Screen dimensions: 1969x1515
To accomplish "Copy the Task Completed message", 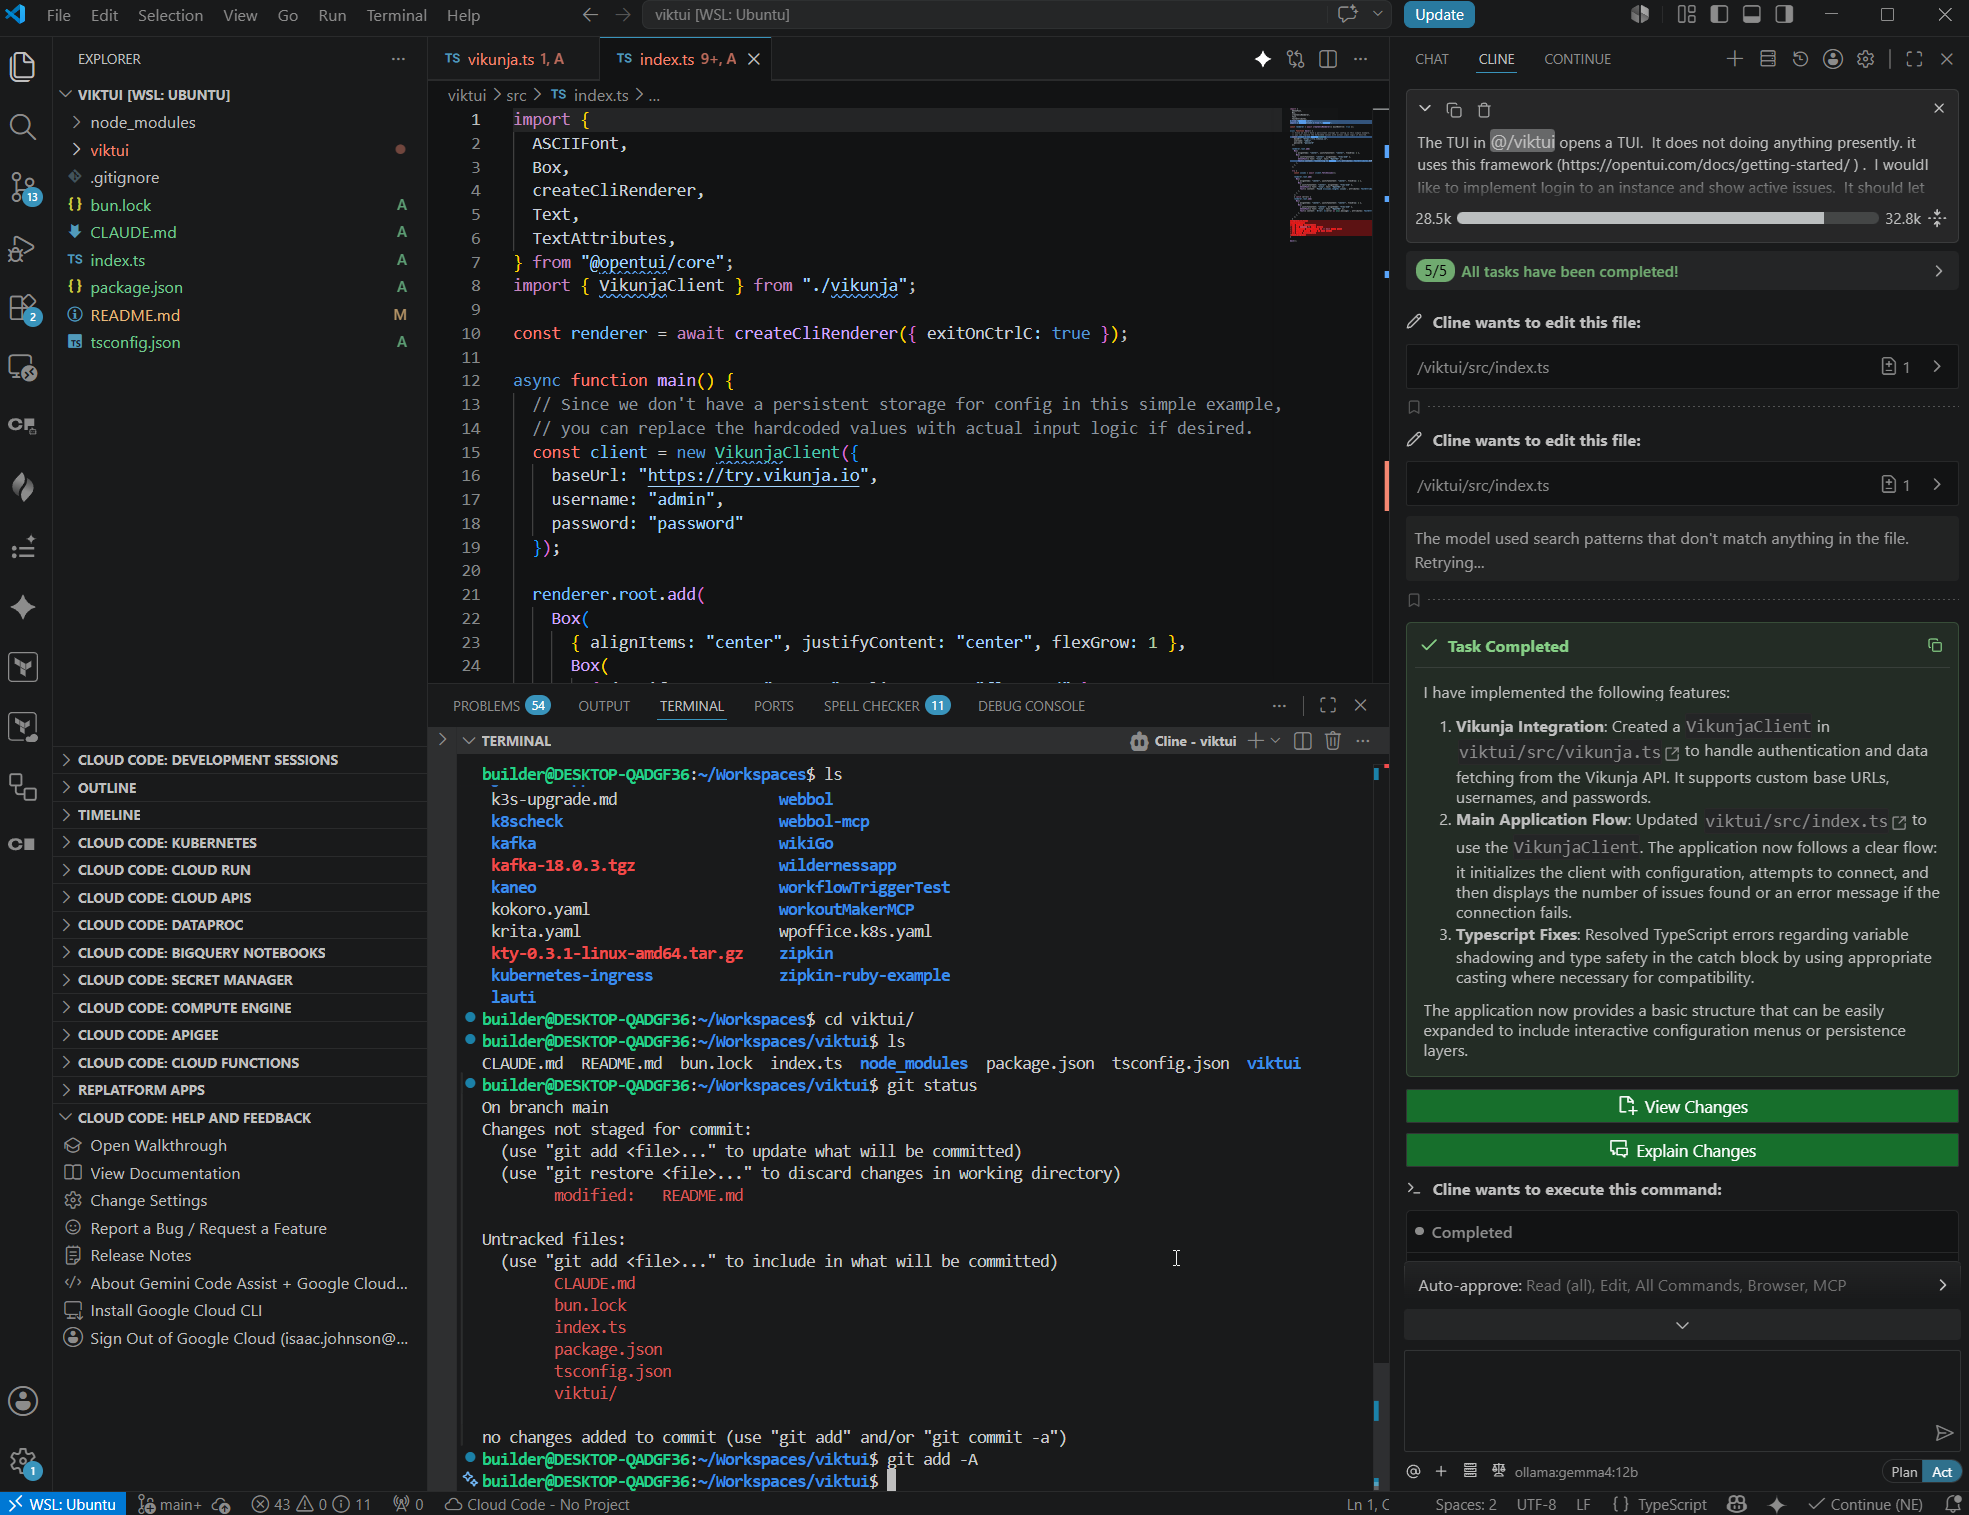I will (x=1935, y=645).
